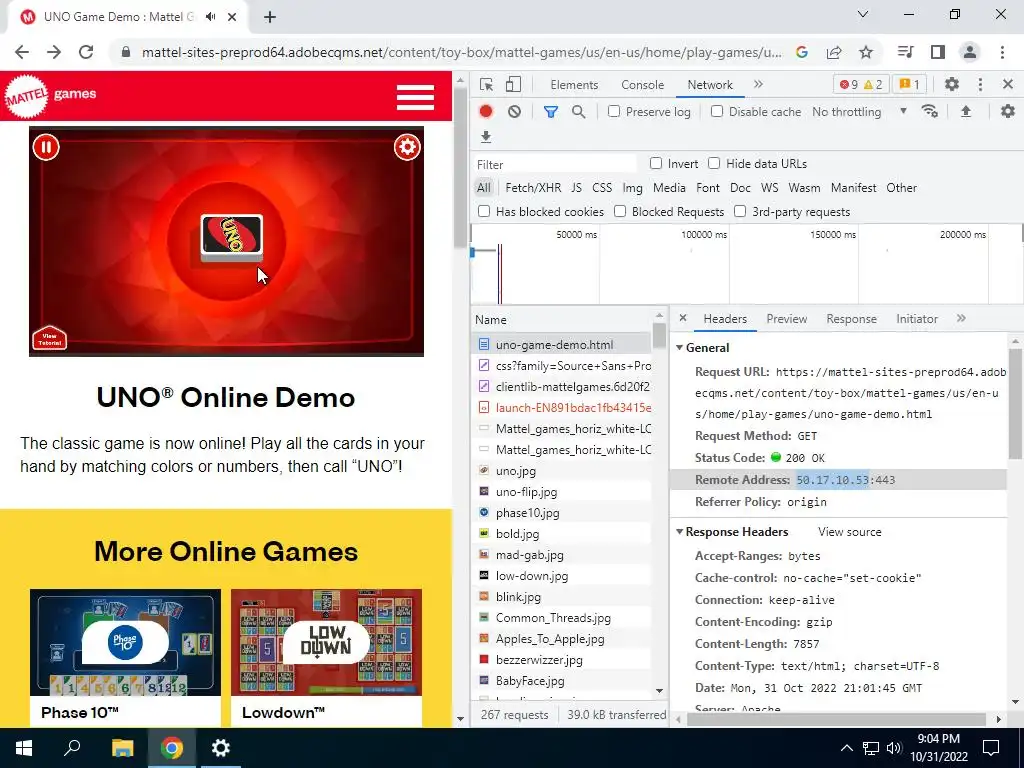This screenshot has height=768, width=1024.
Task: Click the network timeline overview
Action: pyautogui.click(x=746, y=264)
